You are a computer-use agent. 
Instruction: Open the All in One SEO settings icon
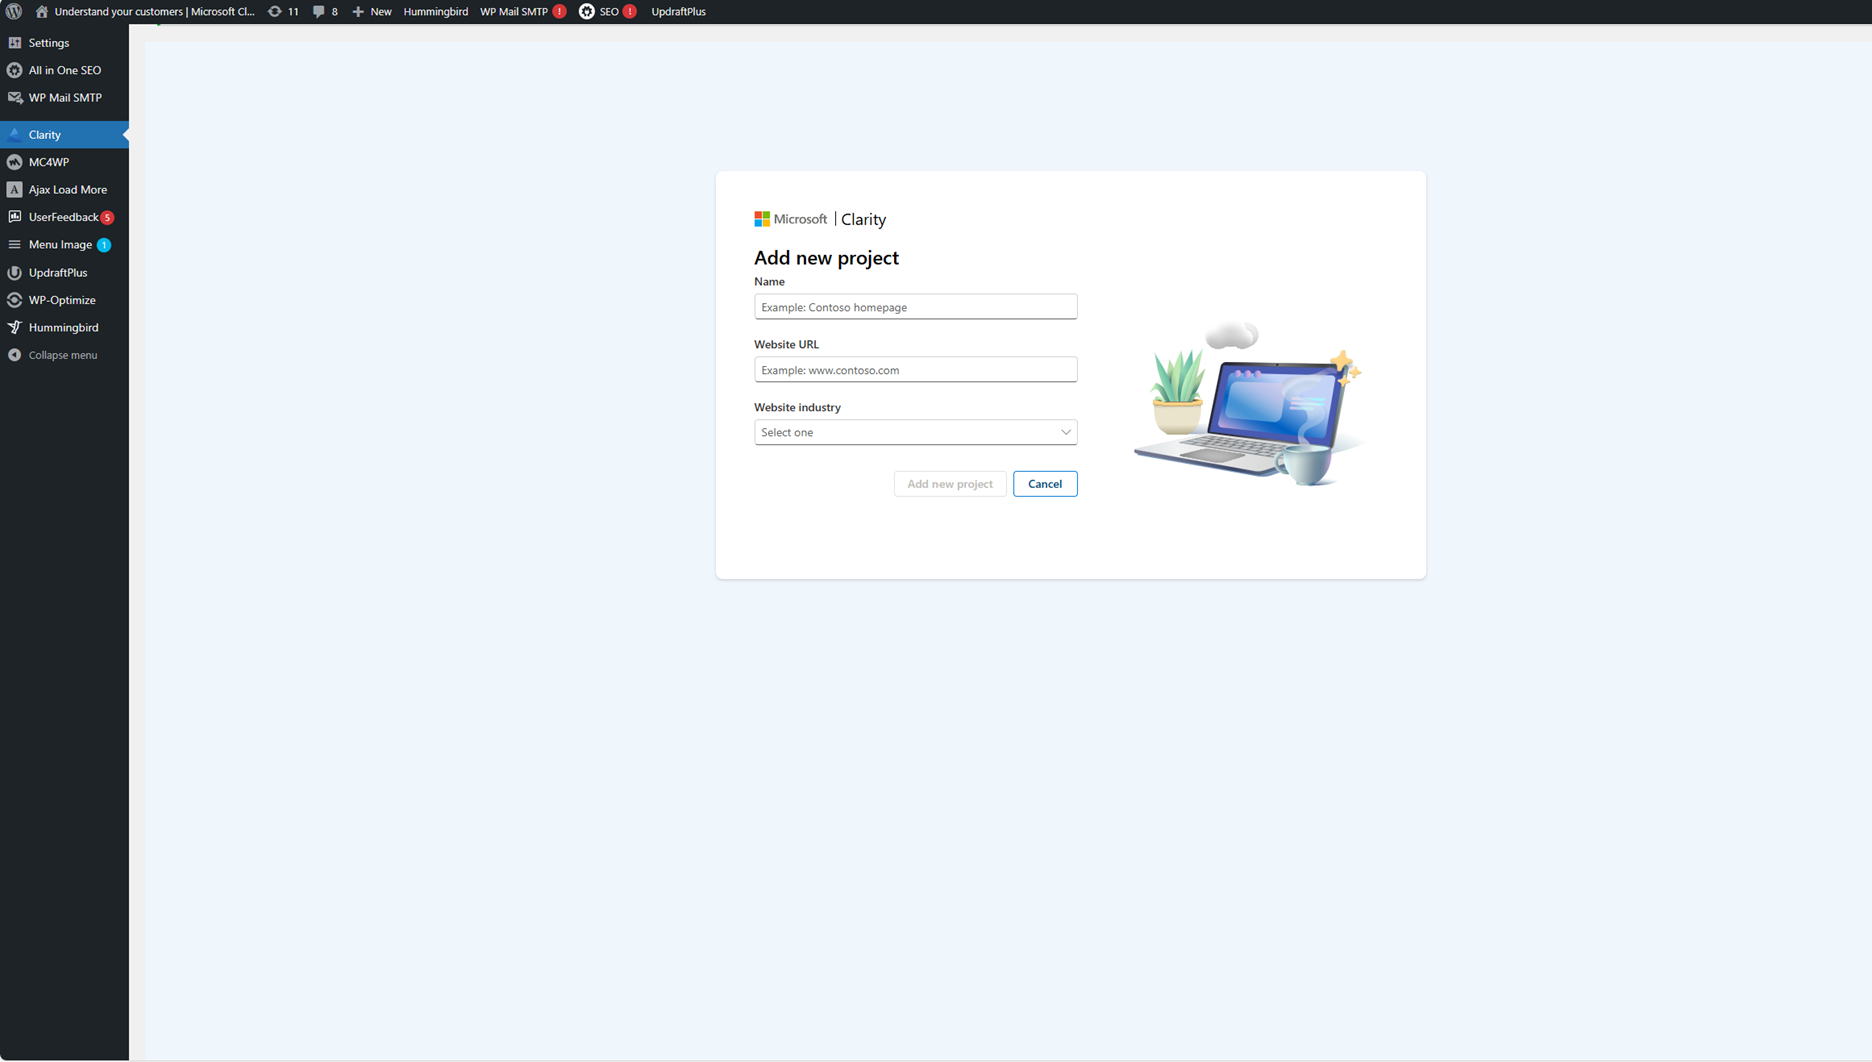[14, 70]
